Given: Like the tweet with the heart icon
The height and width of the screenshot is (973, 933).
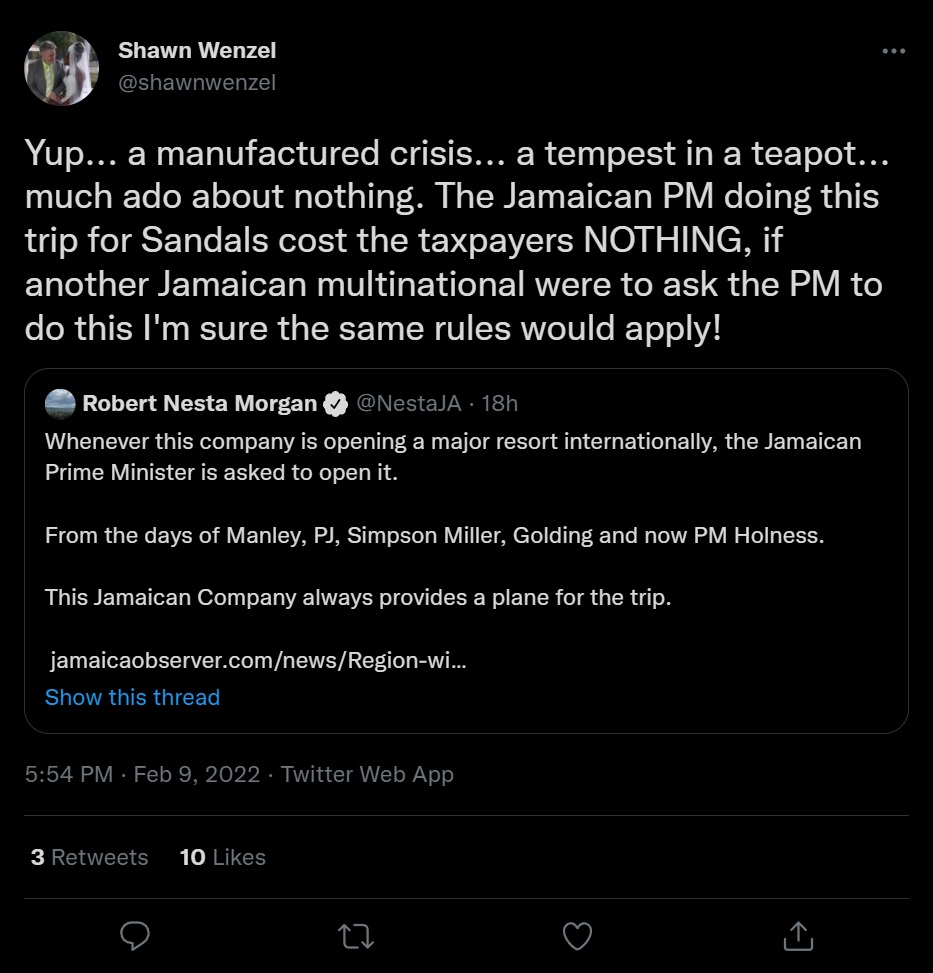Looking at the screenshot, I should point(577,935).
